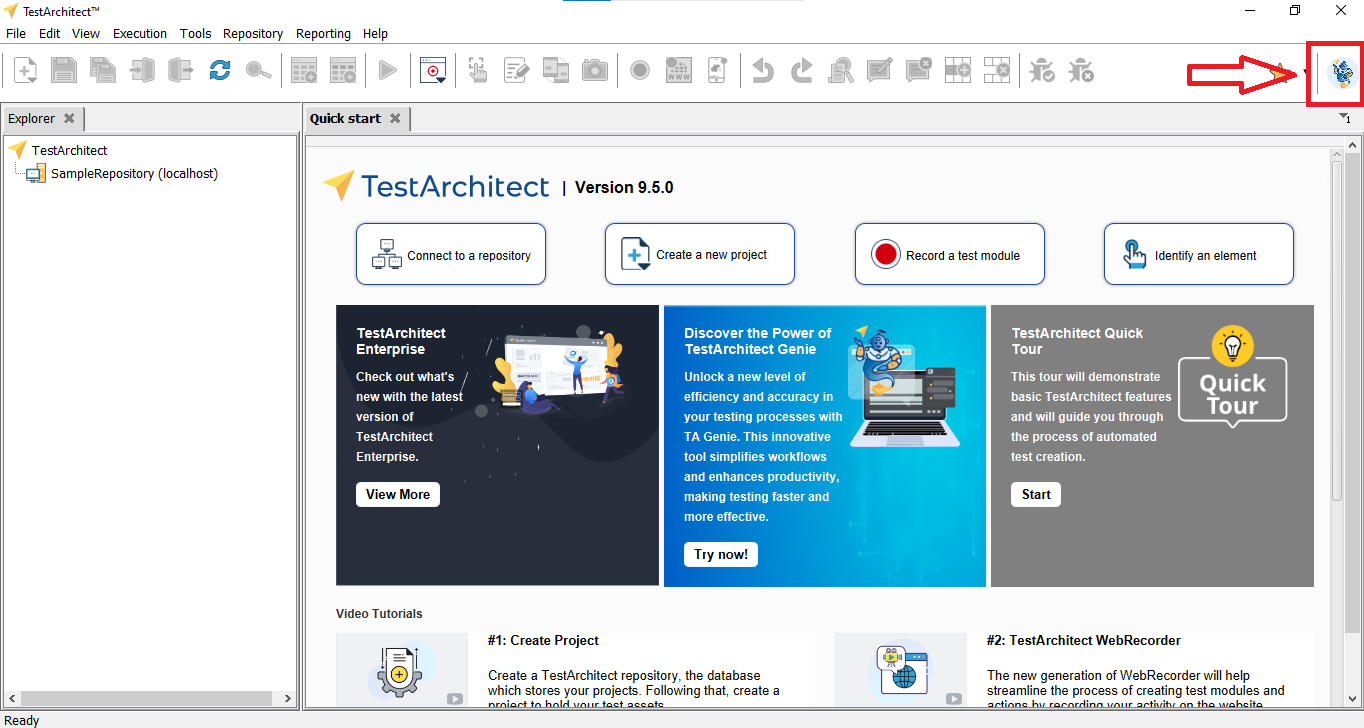
Task: Click the two mobile devices toolbar icon
Action: (x=556, y=70)
